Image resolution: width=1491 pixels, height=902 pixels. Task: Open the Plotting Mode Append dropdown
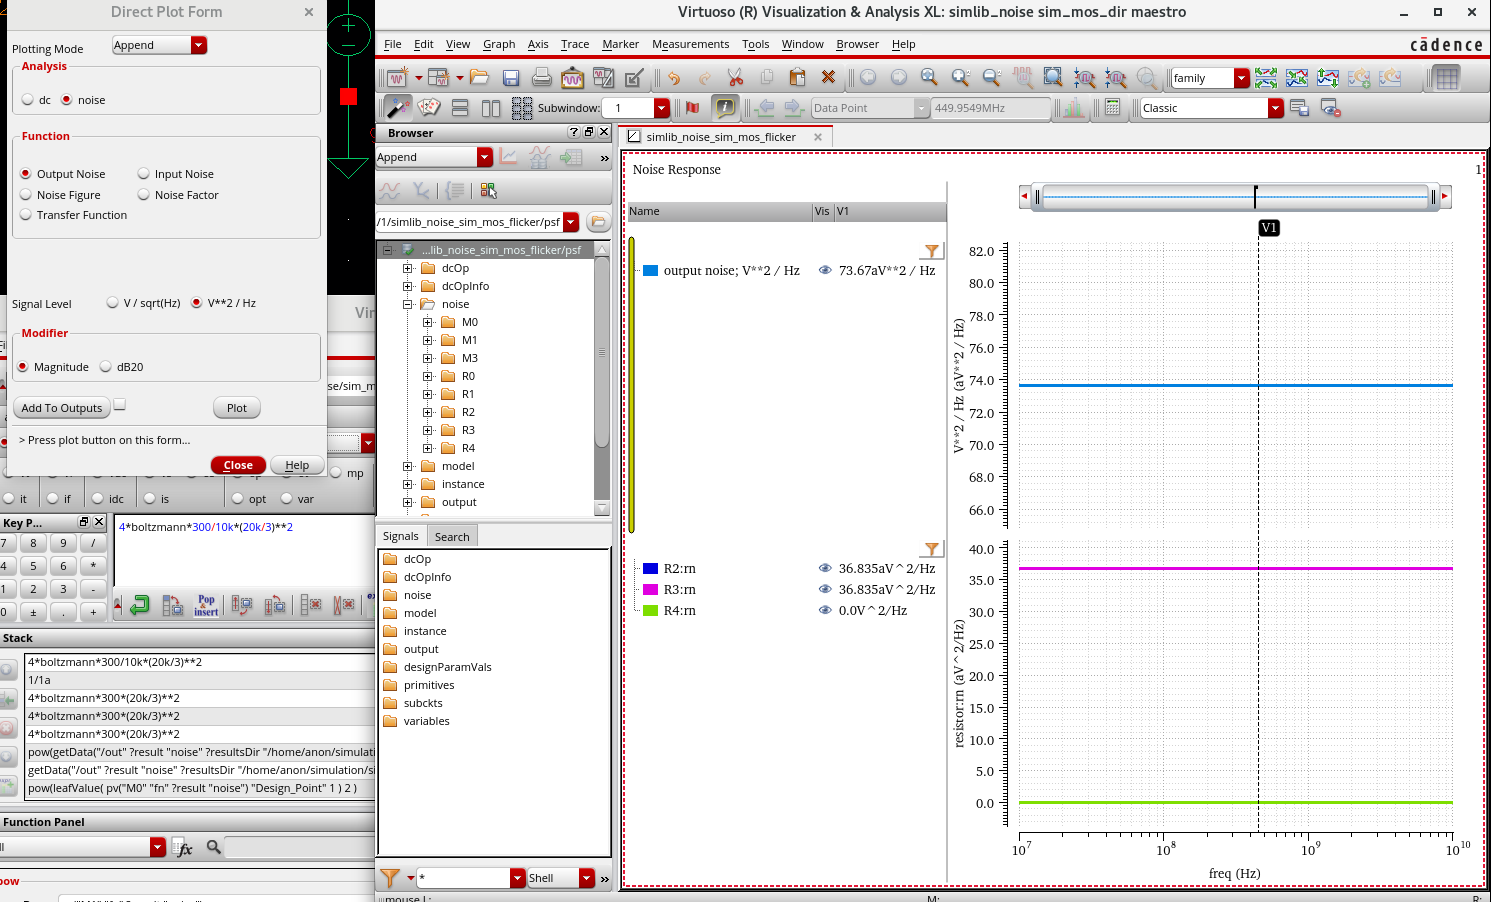pos(198,45)
